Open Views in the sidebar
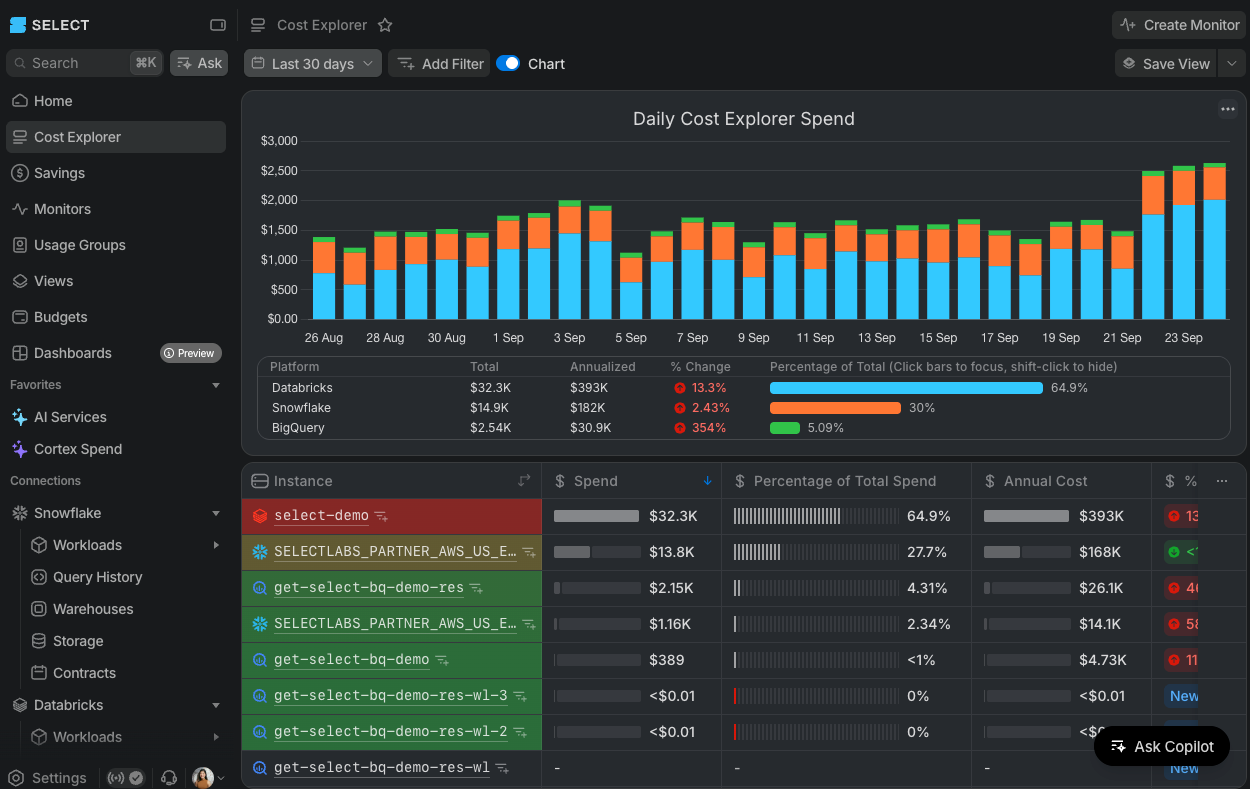 [x=116, y=281]
